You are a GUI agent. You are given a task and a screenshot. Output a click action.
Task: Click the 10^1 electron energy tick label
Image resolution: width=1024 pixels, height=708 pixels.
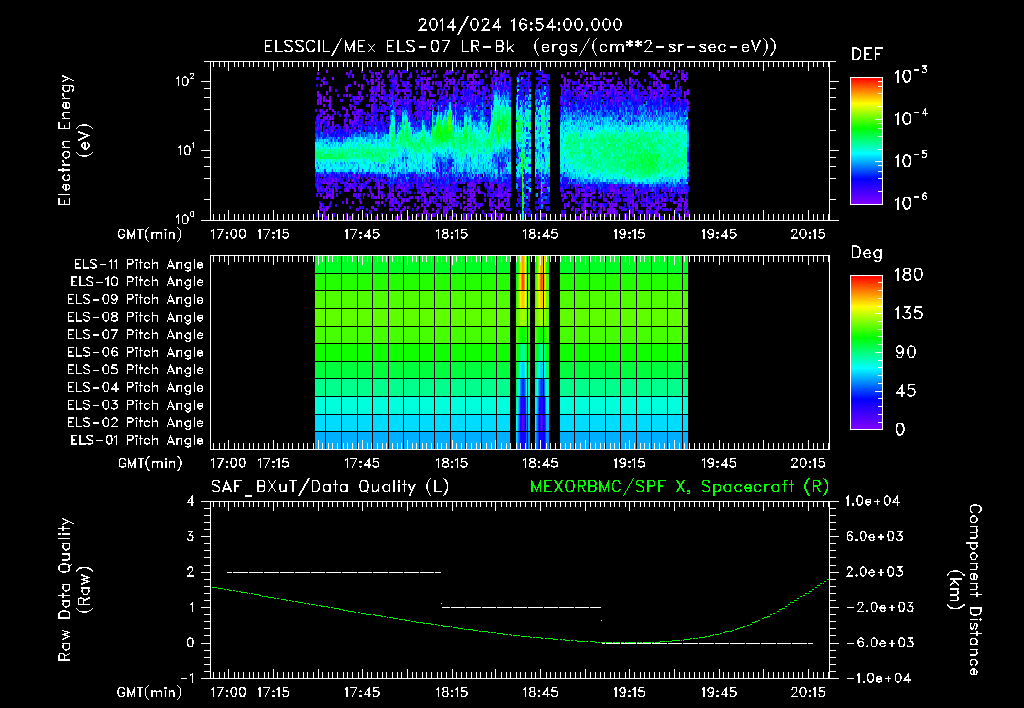pyautogui.click(x=185, y=150)
